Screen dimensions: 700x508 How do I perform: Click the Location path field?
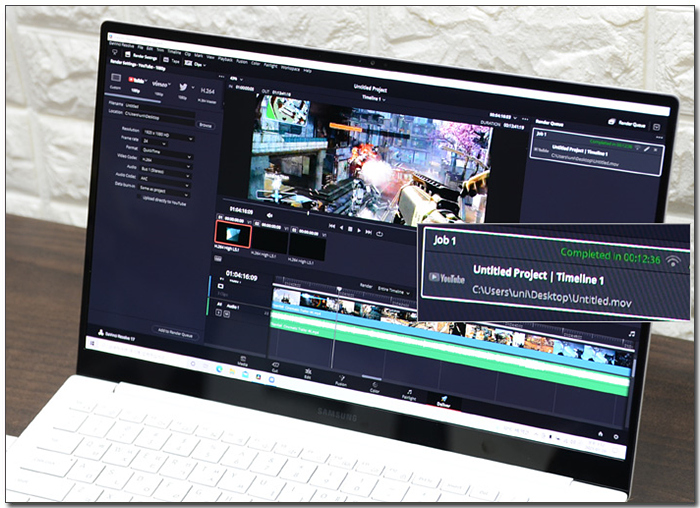159,117
